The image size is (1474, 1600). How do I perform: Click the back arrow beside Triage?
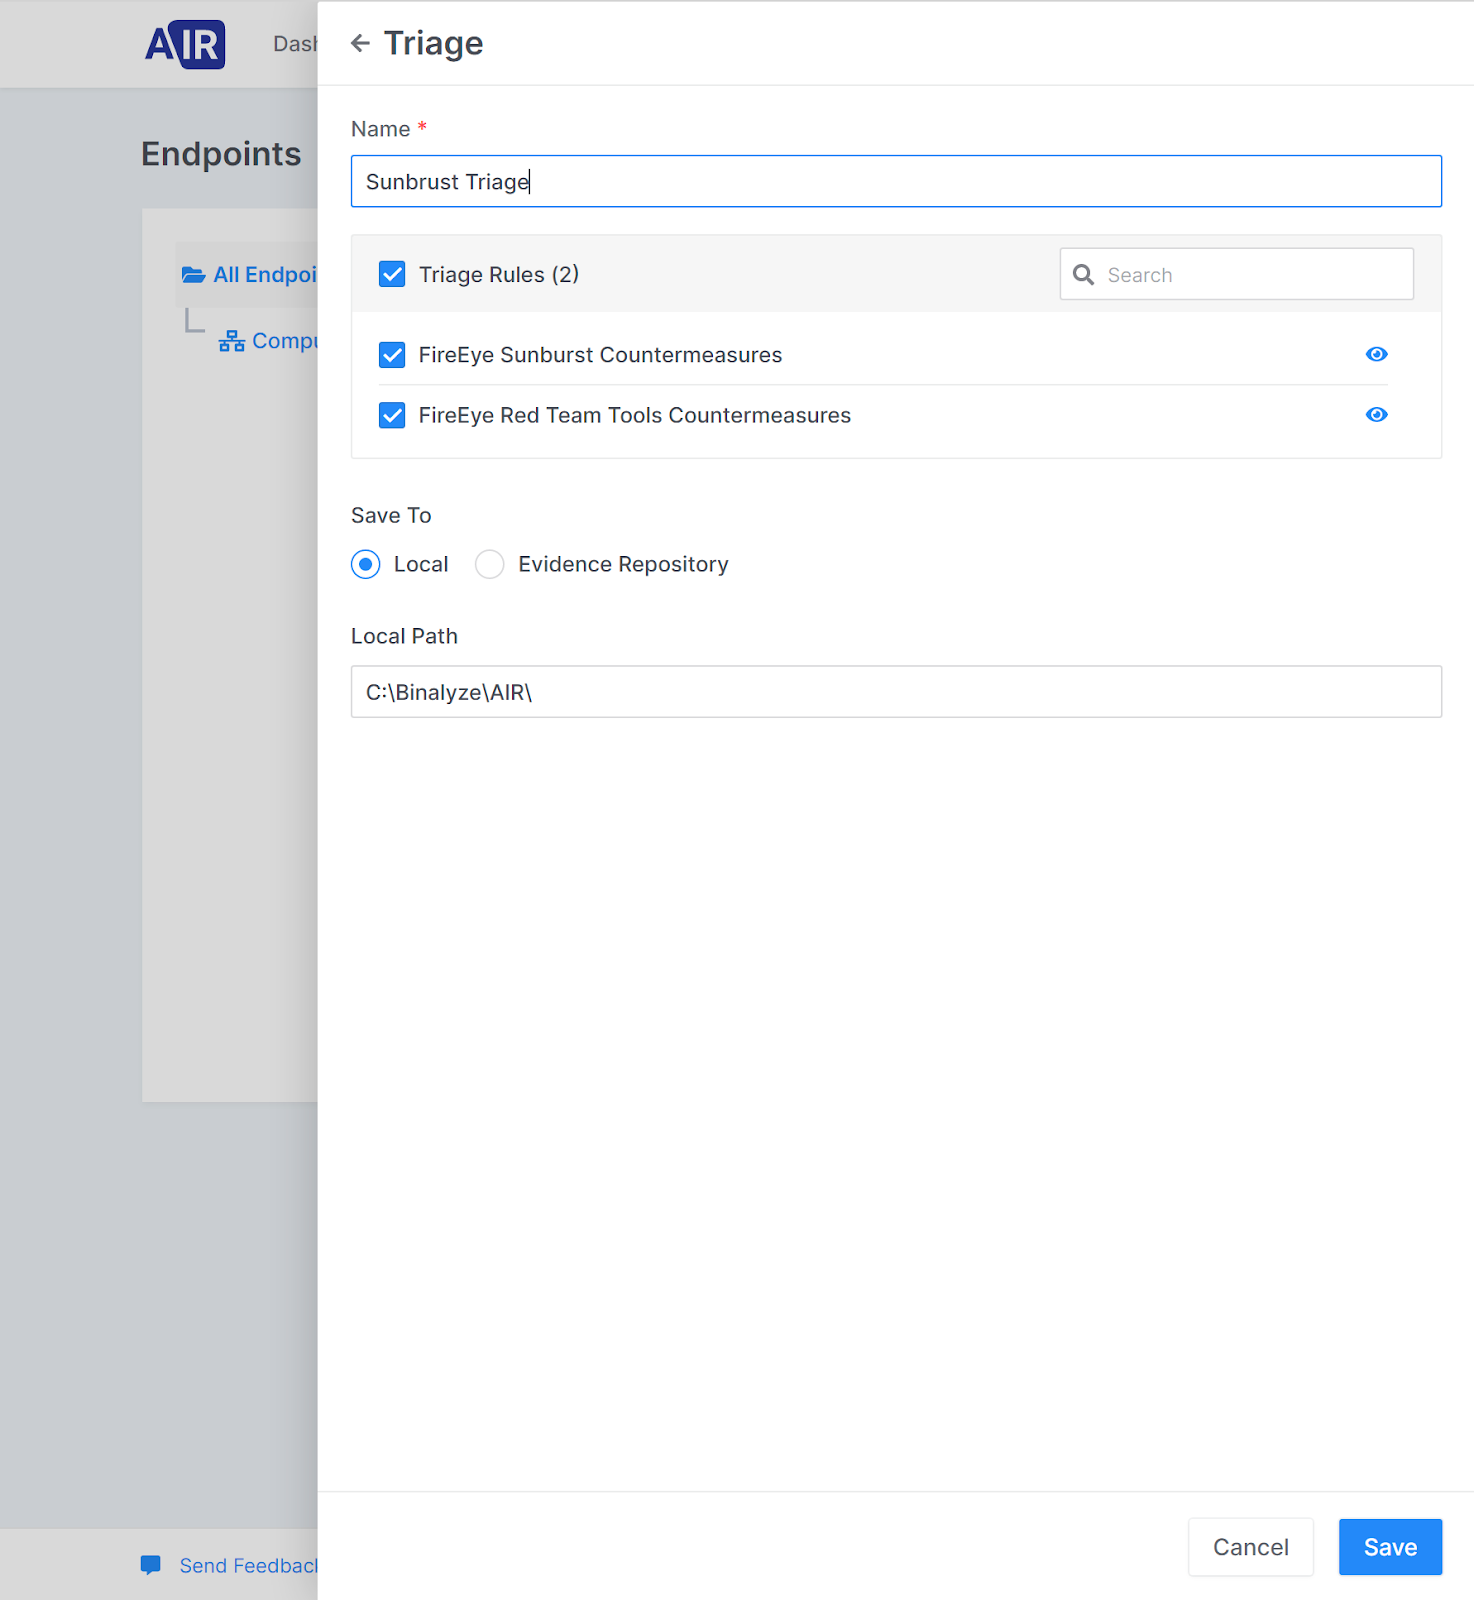[x=360, y=43]
